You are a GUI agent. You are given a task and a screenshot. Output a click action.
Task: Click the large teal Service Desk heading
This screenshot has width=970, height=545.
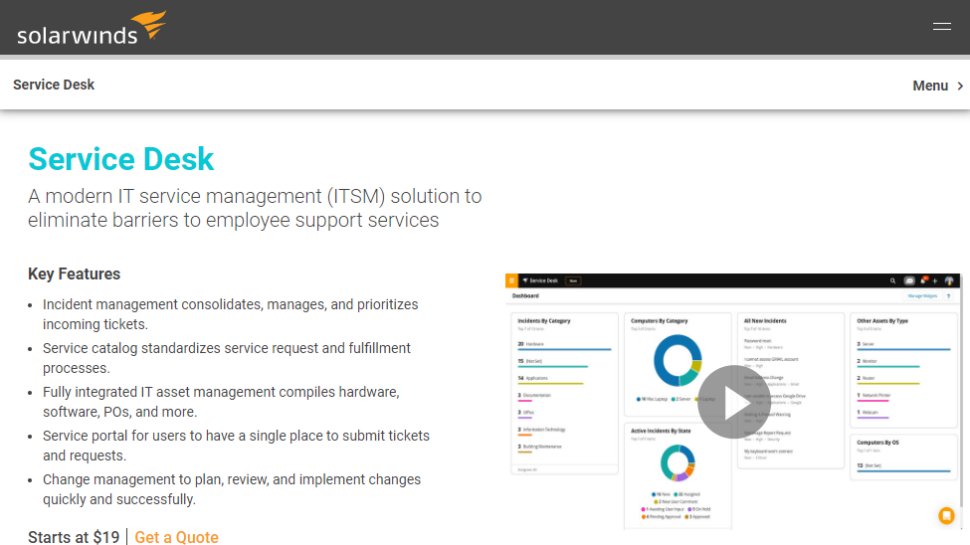121,159
